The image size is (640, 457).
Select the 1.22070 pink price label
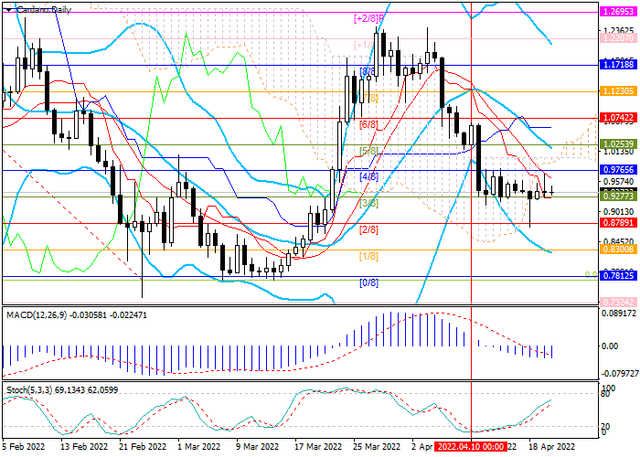pos(618,38)
